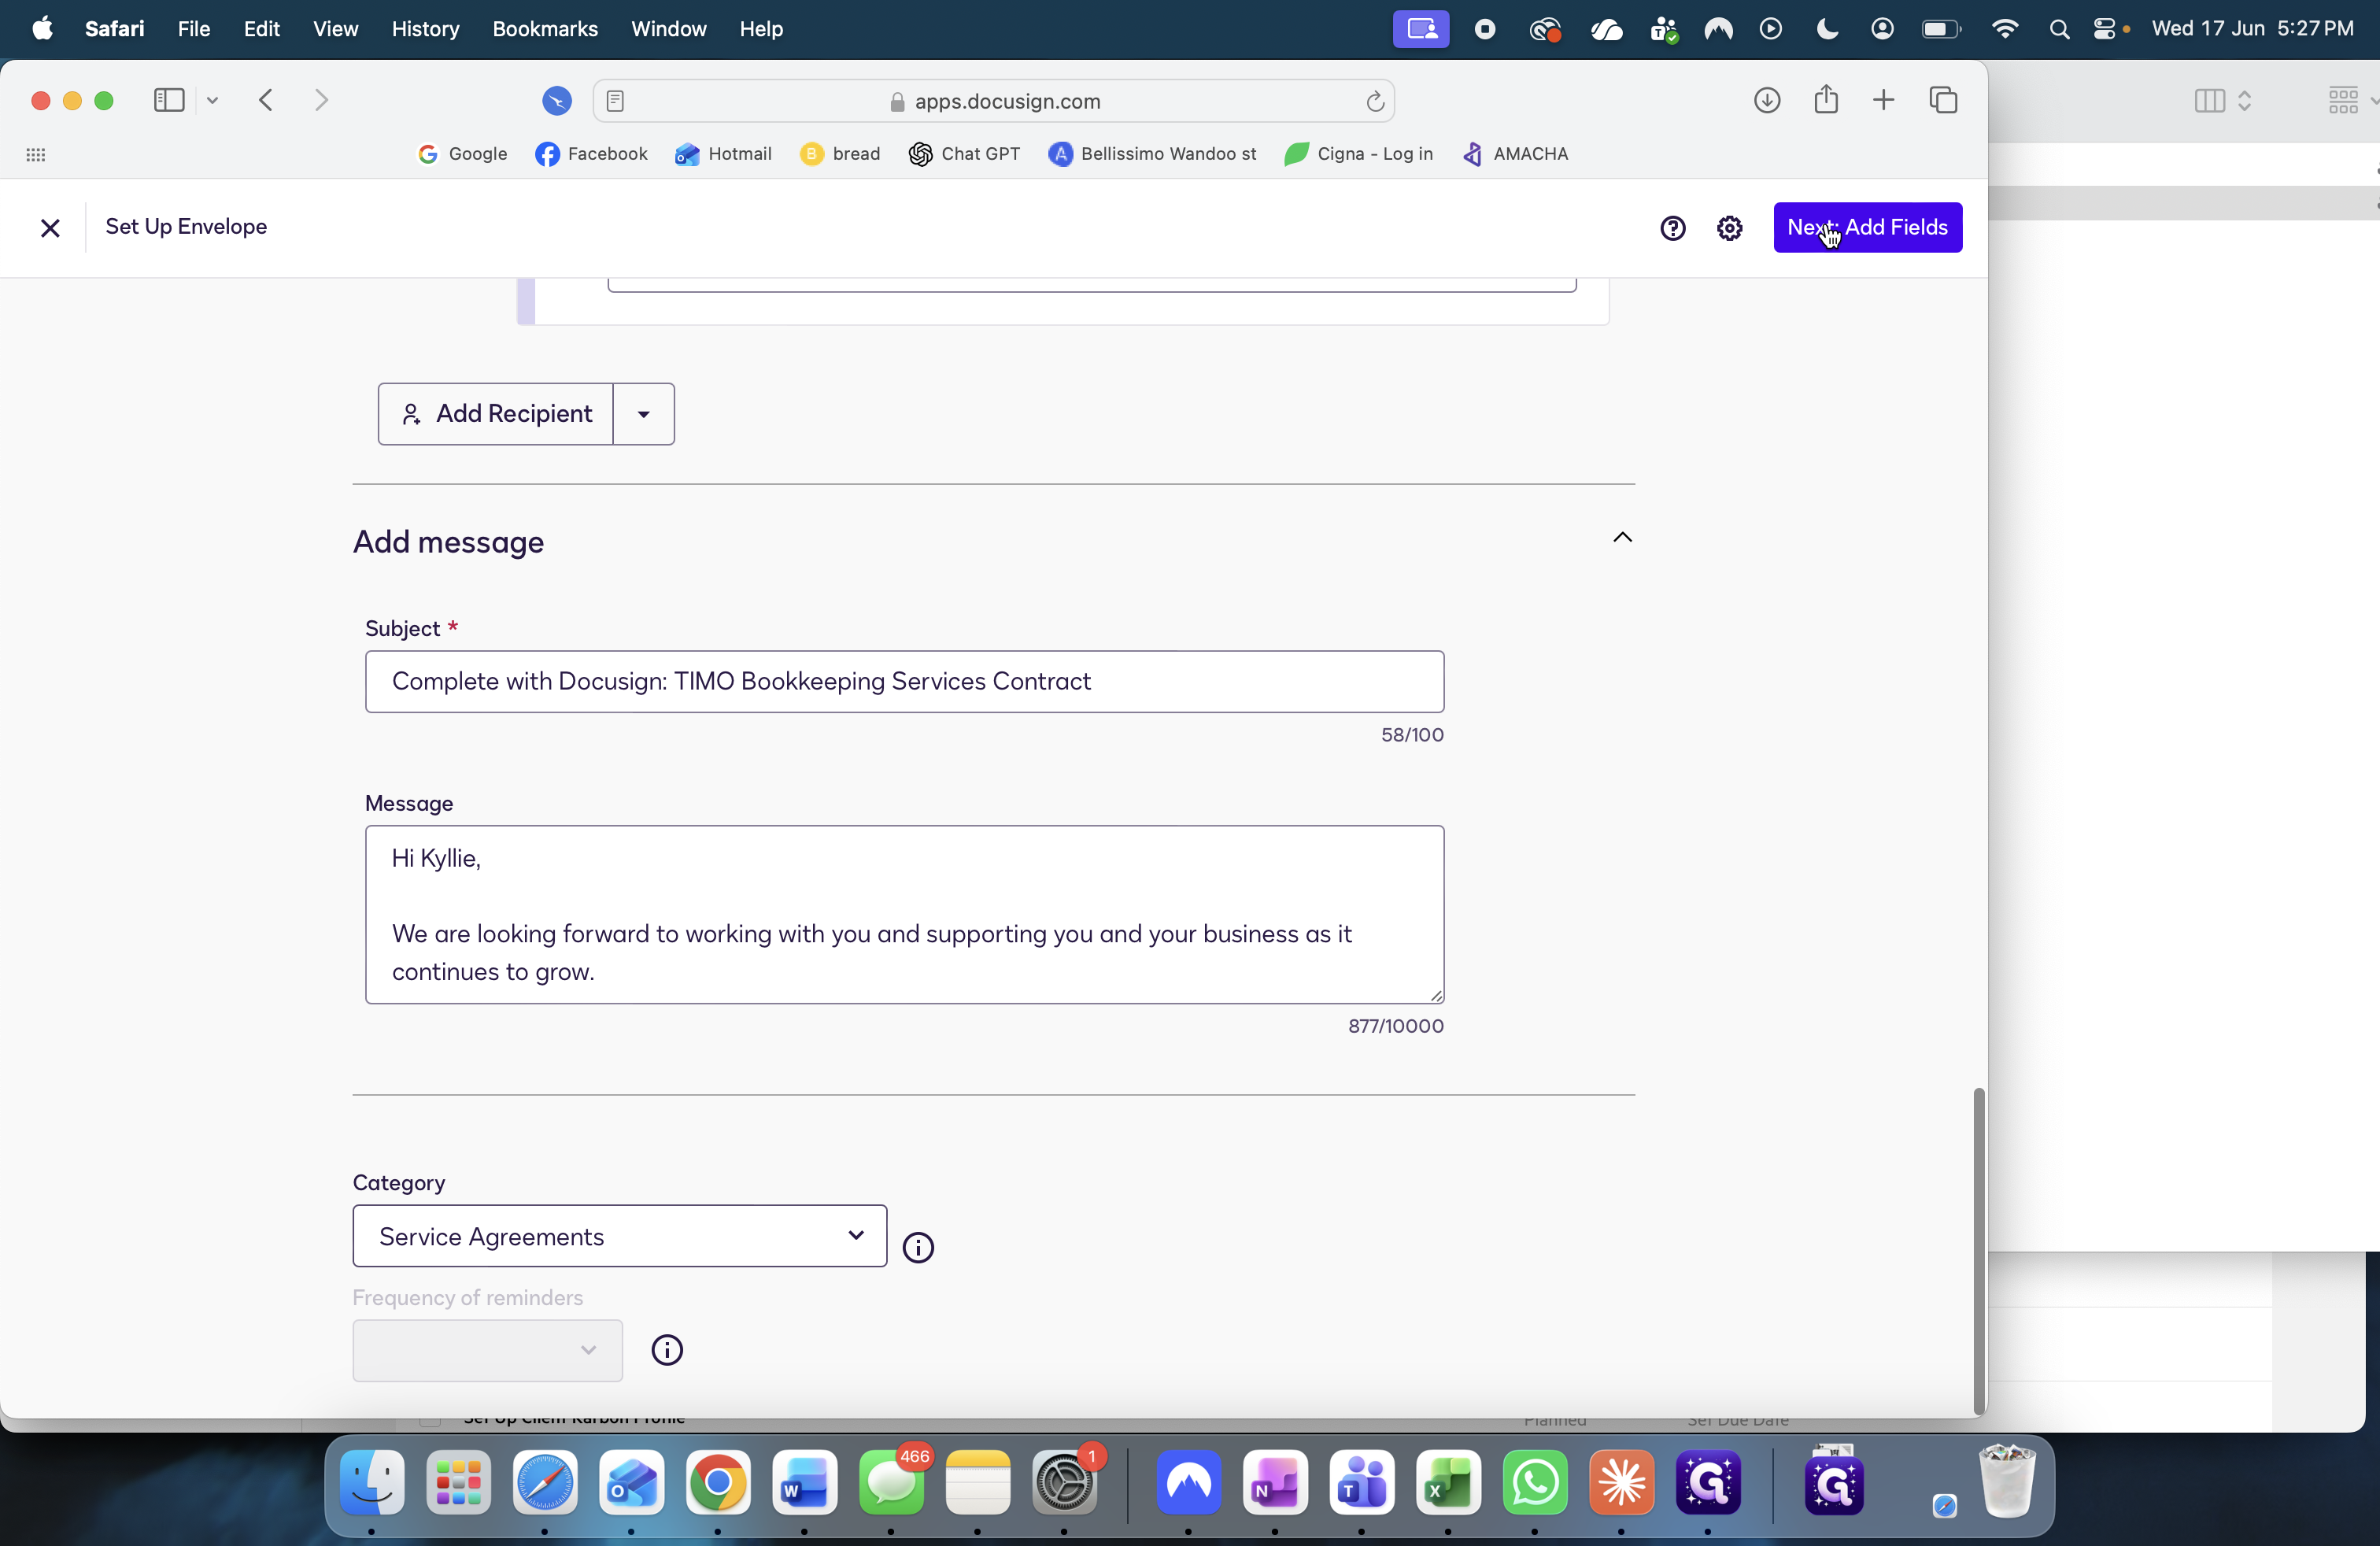Open the Cigna - Log in bookmark

click(1358, 154)
